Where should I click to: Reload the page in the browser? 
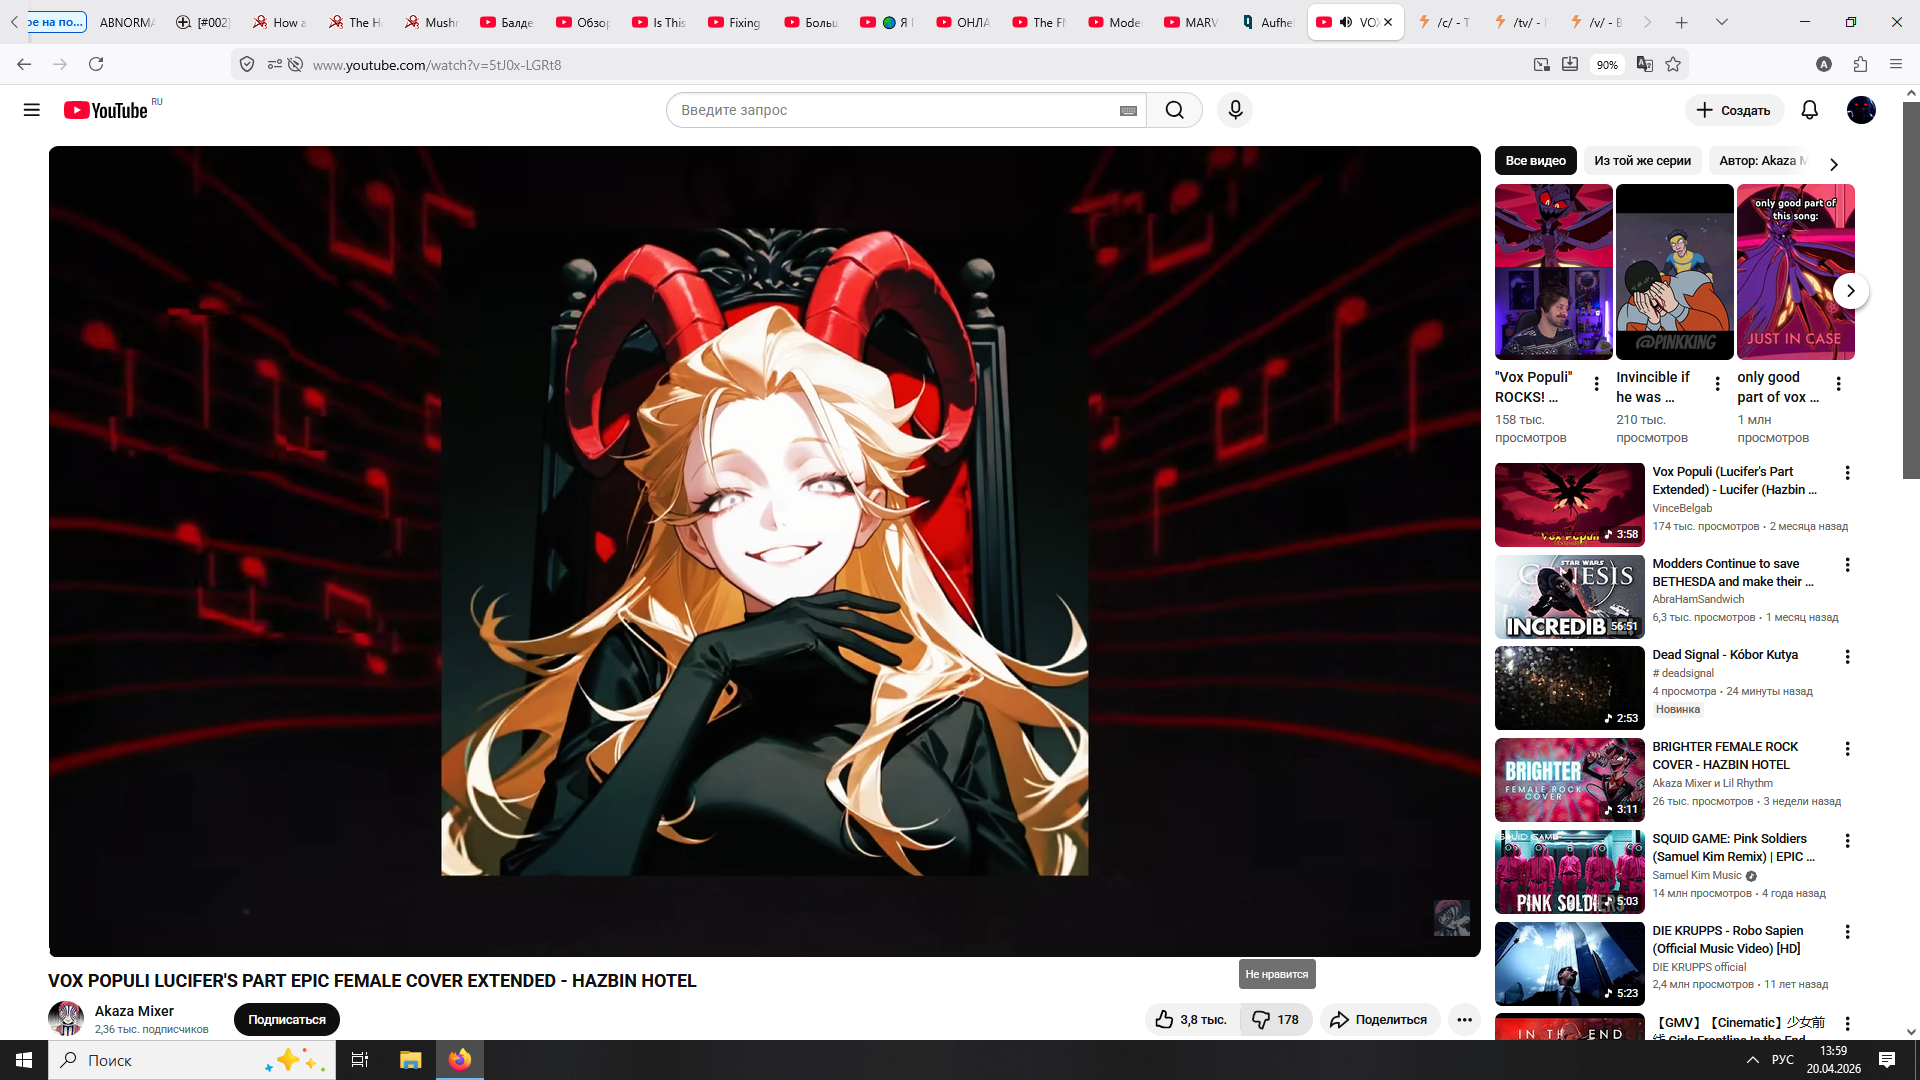coord(96,64)
